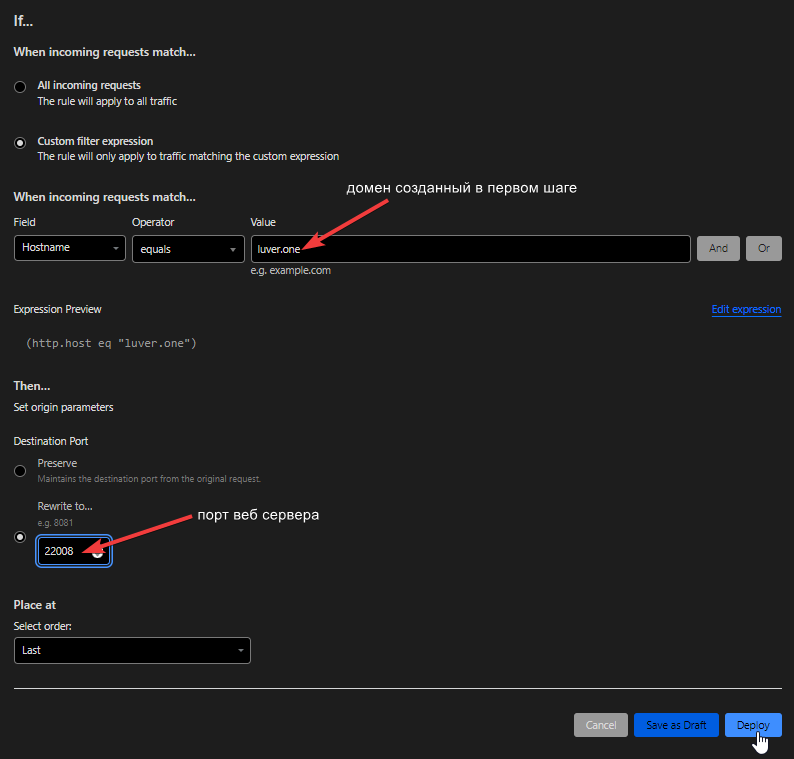Click the round icon inside the port field
Screen dimensions: 794x759
click(x=98, y=552)
